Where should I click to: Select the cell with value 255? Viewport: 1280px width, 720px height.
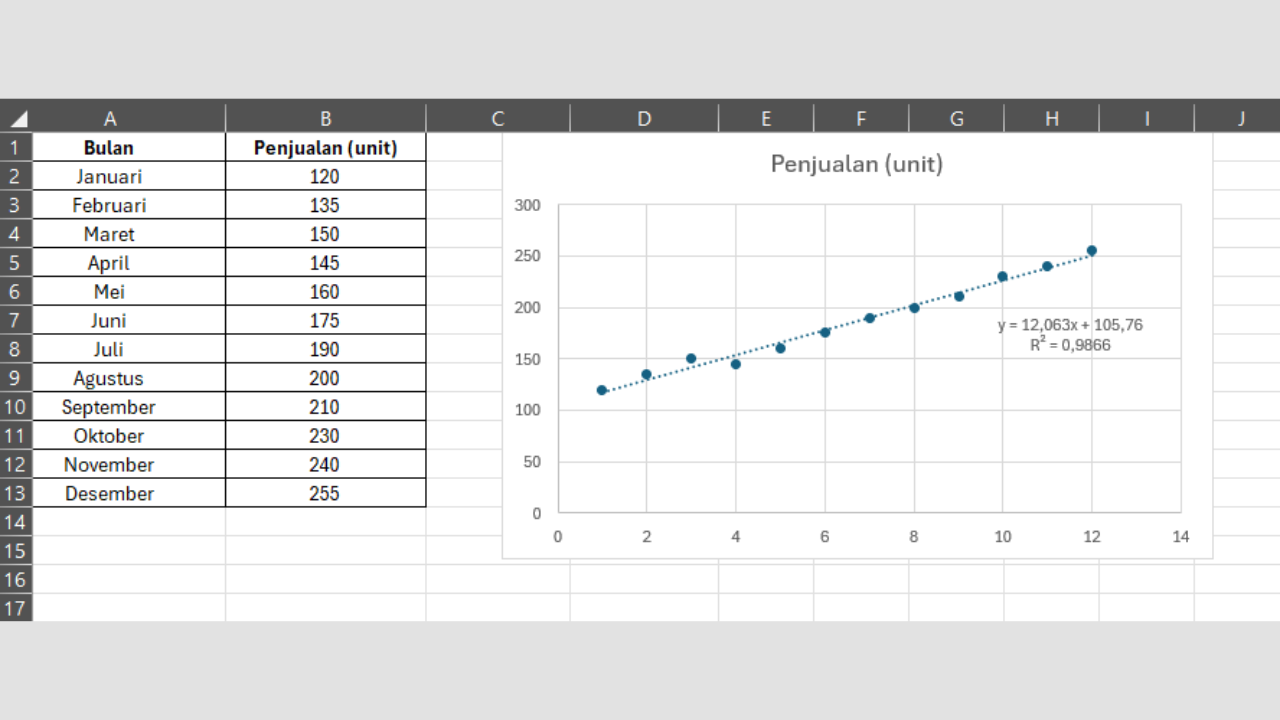(325, 493)
